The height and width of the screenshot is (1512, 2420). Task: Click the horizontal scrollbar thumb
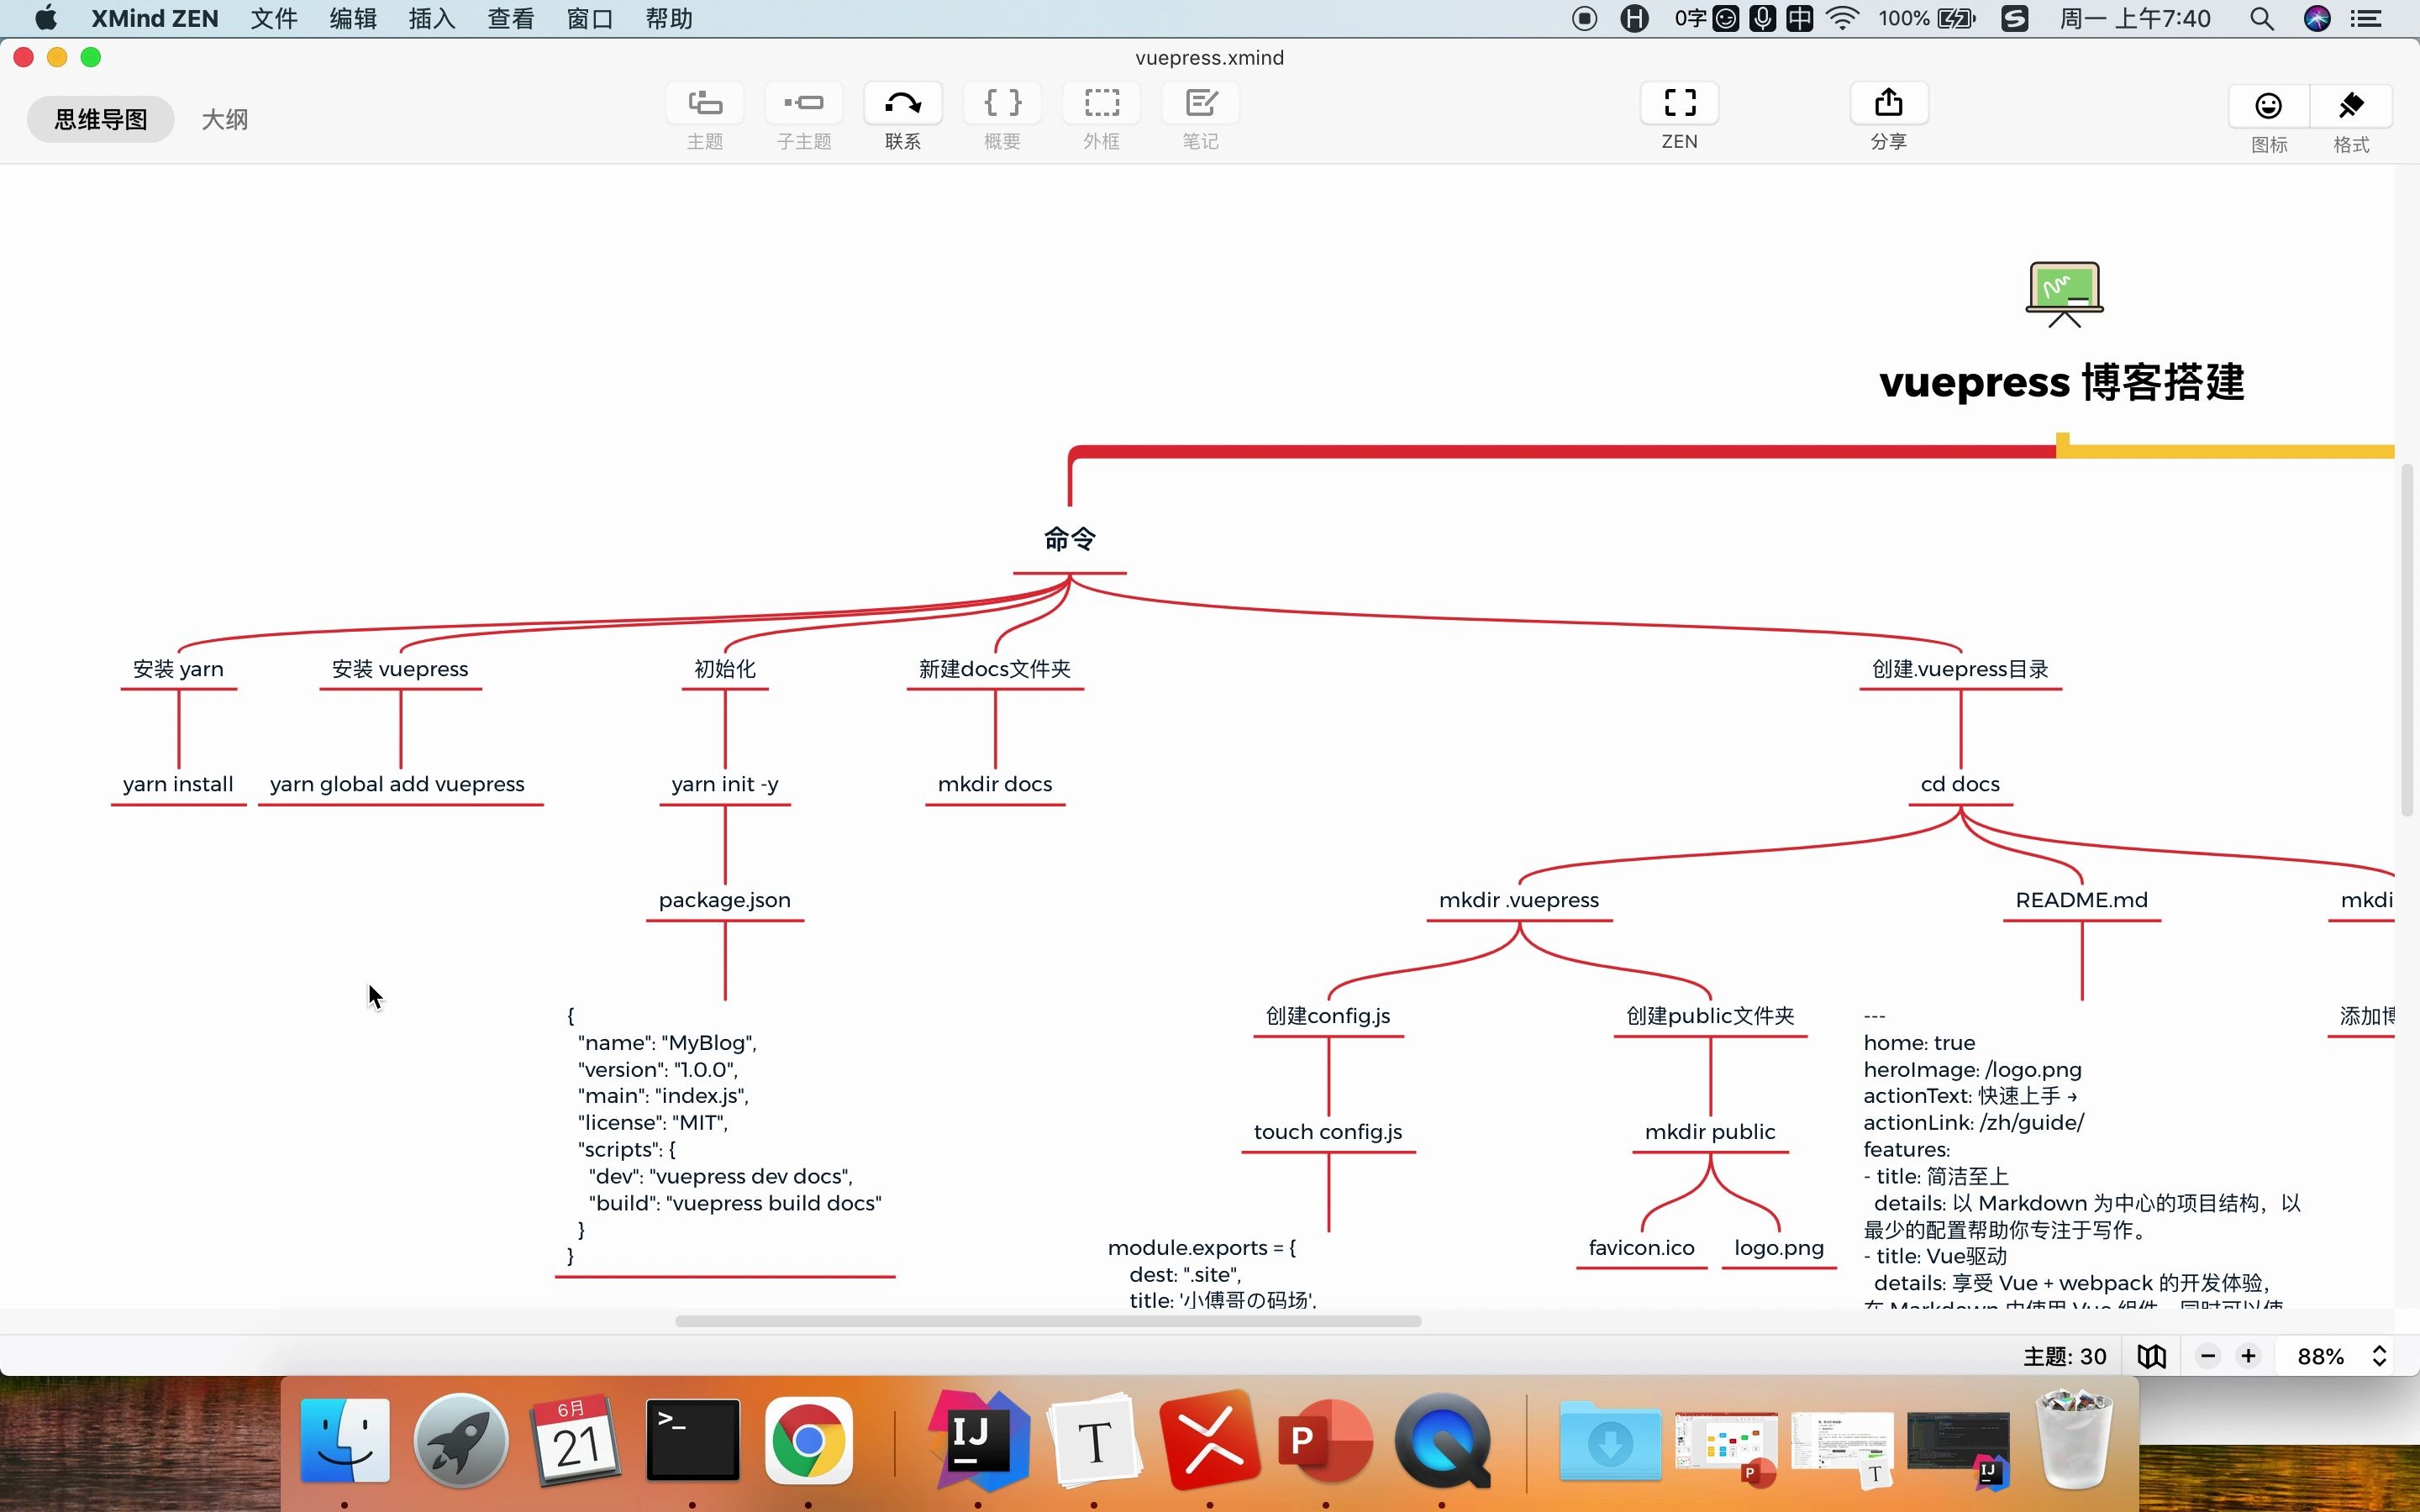point(1048,1321)
